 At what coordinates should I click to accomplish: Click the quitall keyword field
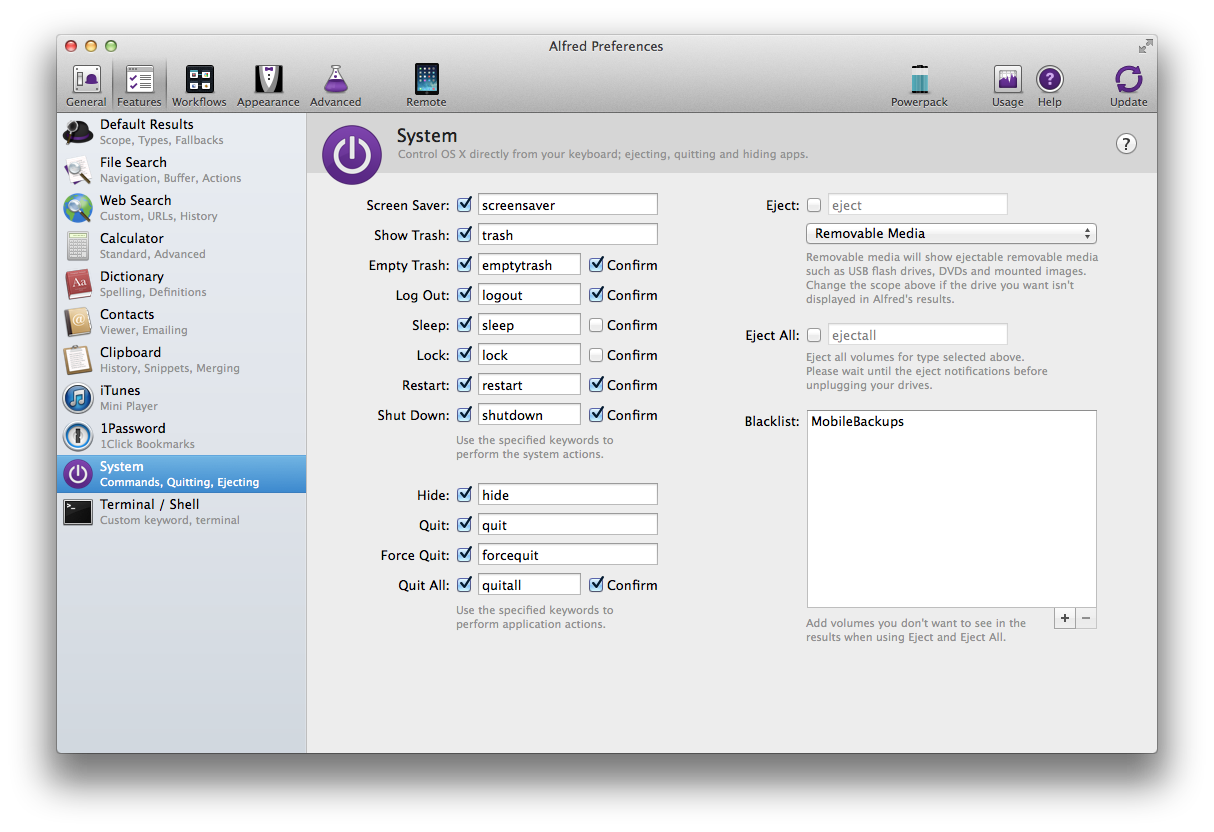click(x=529, y=585)
